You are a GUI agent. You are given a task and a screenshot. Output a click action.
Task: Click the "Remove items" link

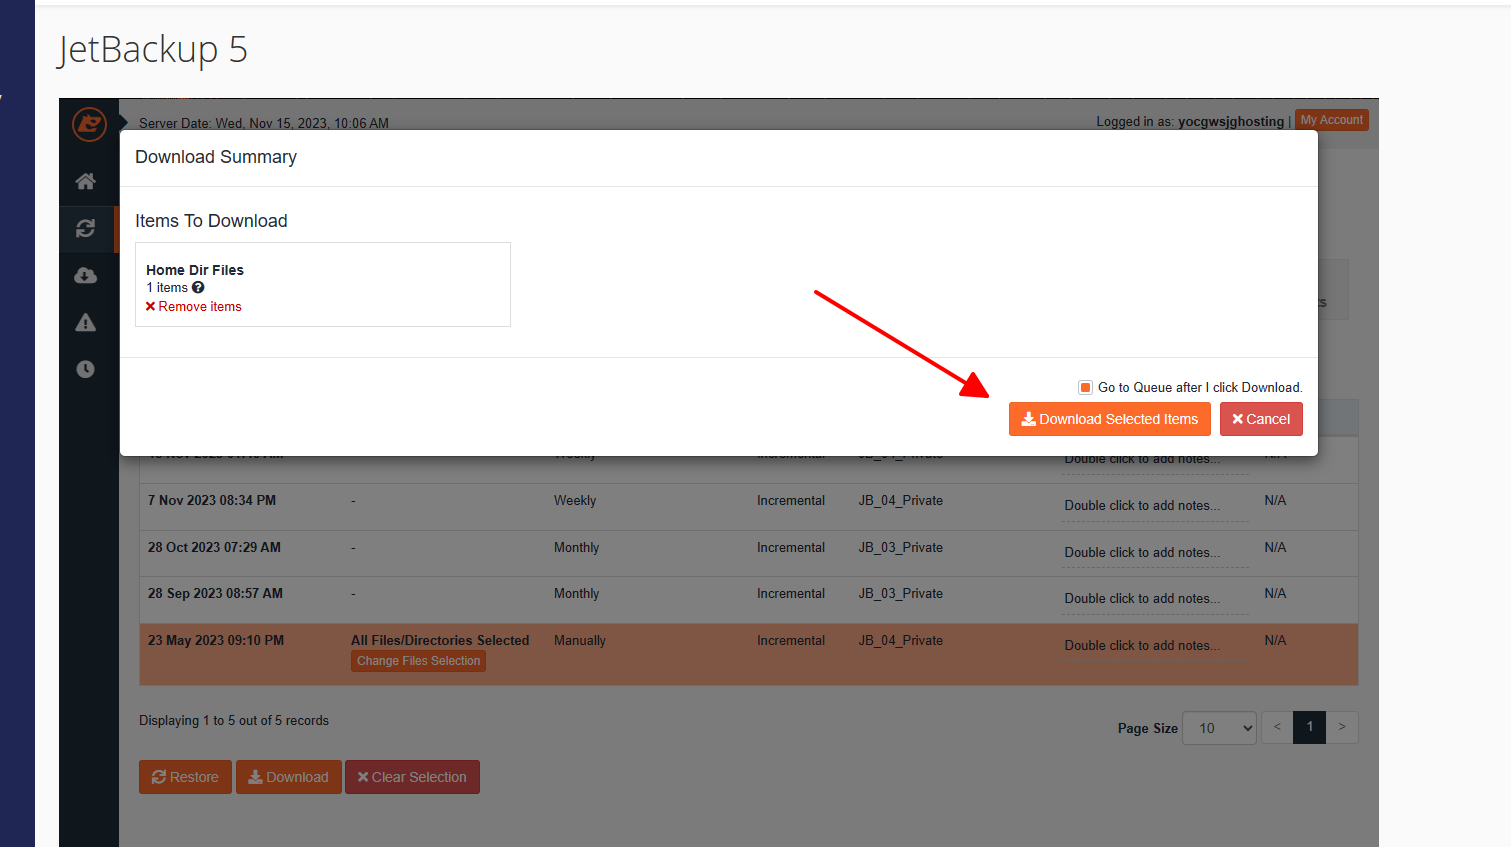(x=194, y=307)
